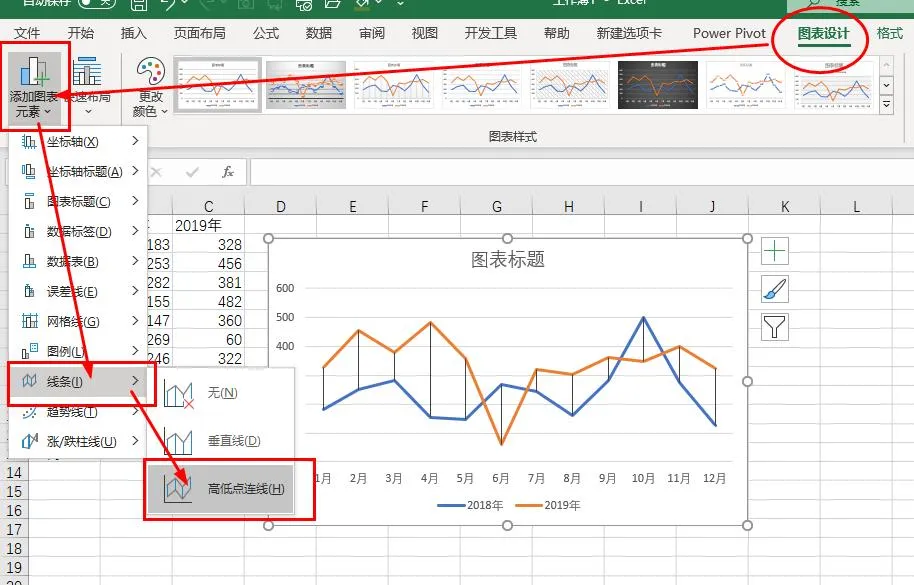Toggle the AutoSave (自动保存) switch
The height and width of the screenshot is (585, 914).
[96, 3]
